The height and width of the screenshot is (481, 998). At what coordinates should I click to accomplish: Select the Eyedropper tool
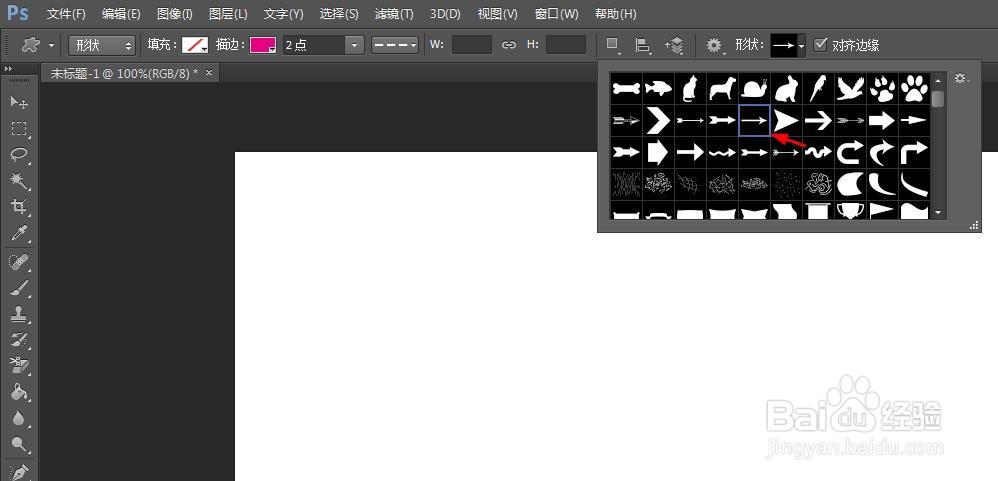[19, 234]
